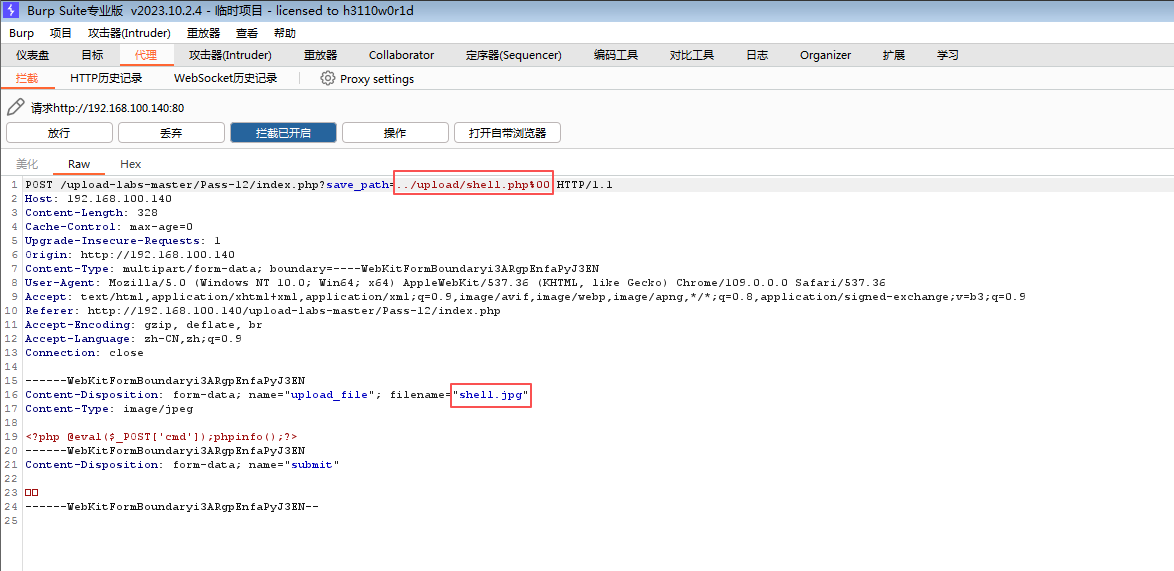Click the POST request line text

click(x=318, y=184)
